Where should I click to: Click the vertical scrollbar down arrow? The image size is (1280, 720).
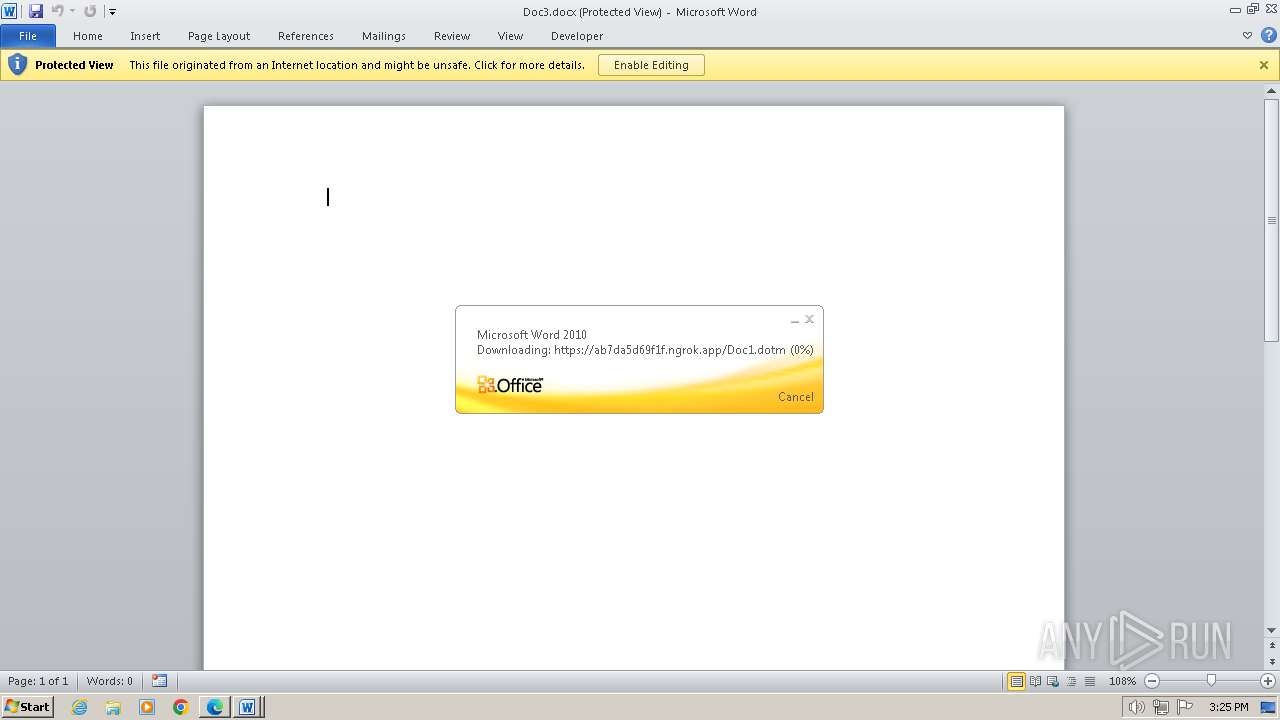(x=1272, y=630)
